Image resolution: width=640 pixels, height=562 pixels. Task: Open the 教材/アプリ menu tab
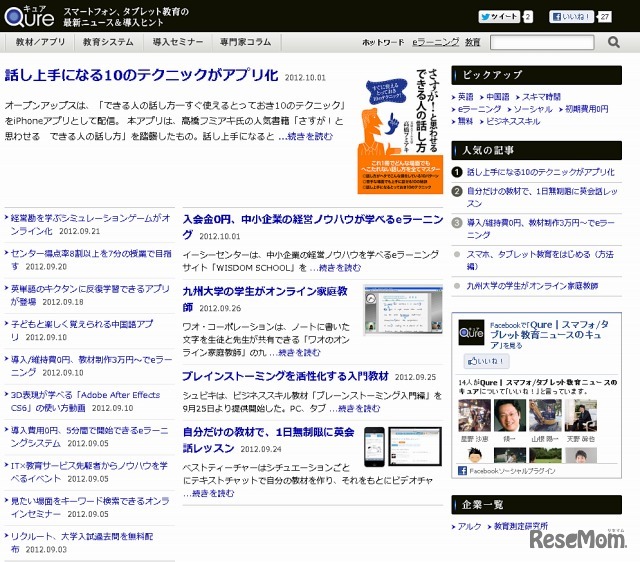[40, 42]
